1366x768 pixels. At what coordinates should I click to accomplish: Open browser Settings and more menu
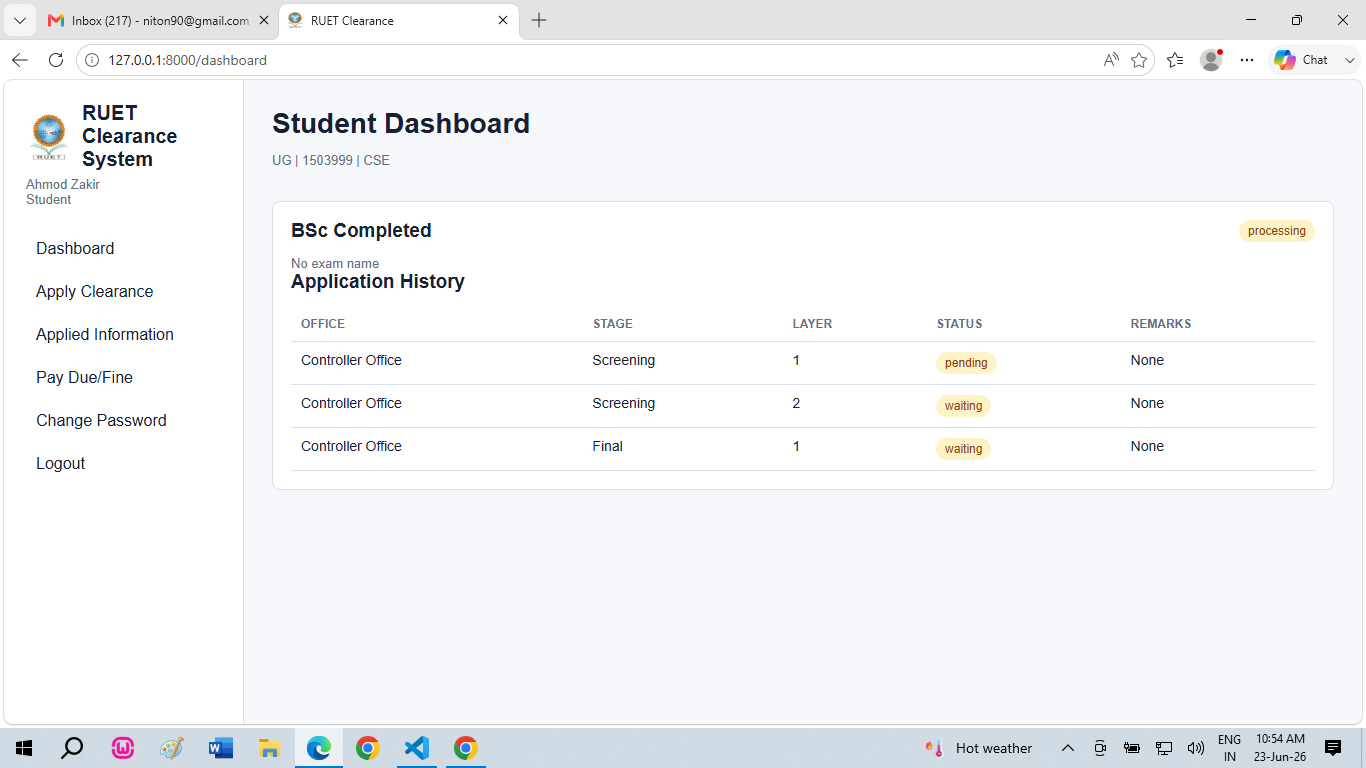pyautogui.click(x=1247, y=60)
